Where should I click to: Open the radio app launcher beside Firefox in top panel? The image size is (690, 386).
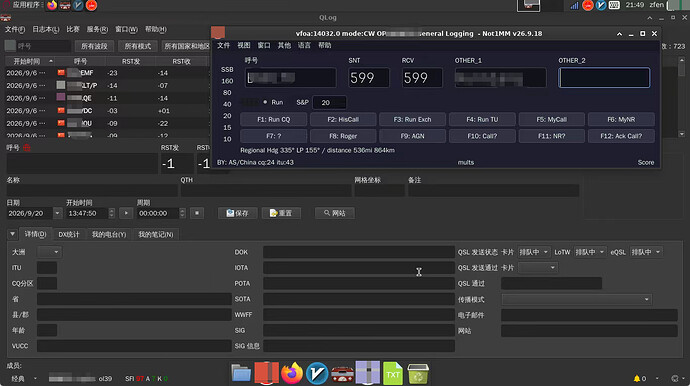coord(65,5)
